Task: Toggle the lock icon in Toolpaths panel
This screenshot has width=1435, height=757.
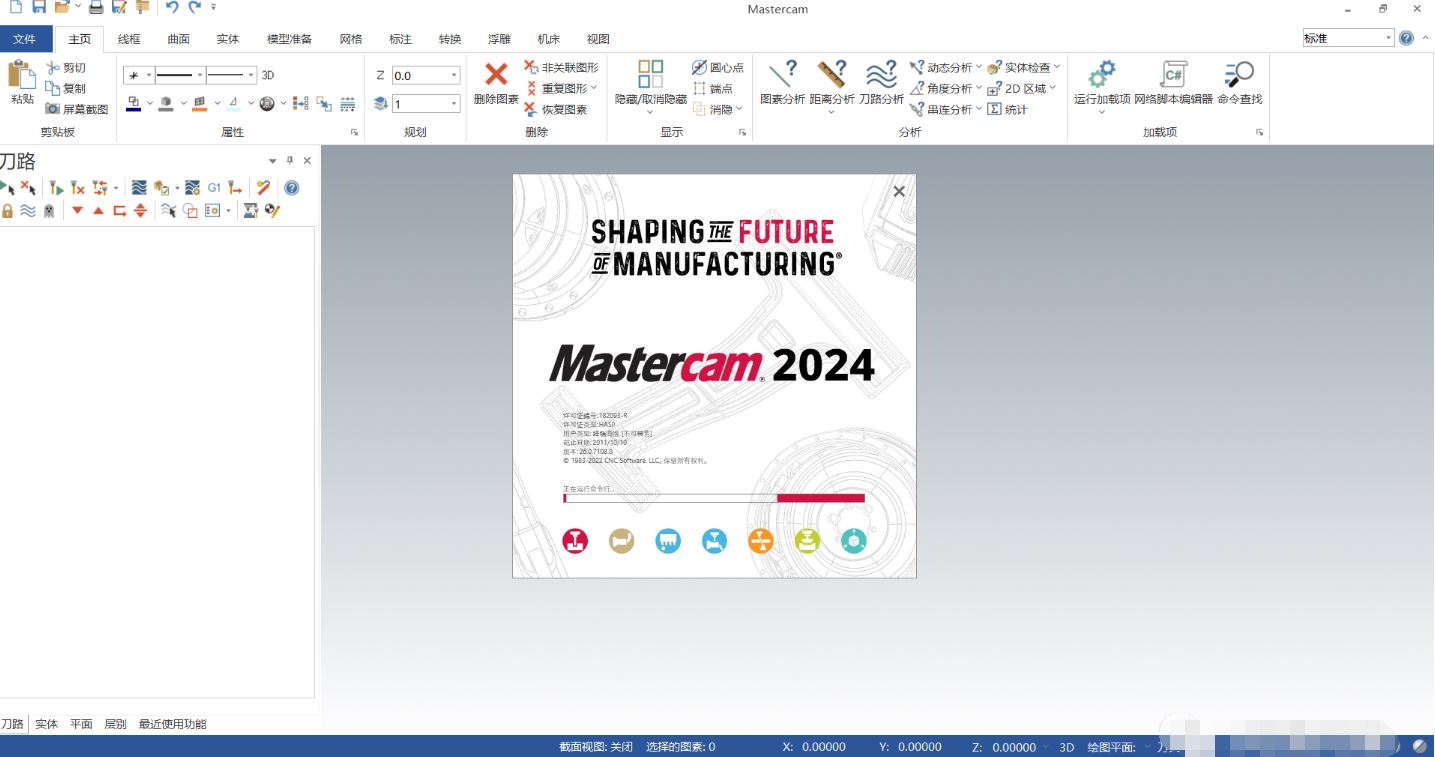Action: click(x=9, y=210)
